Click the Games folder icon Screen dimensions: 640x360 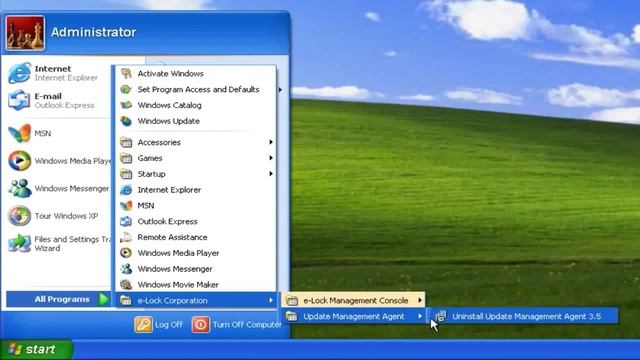coord(126,158)
